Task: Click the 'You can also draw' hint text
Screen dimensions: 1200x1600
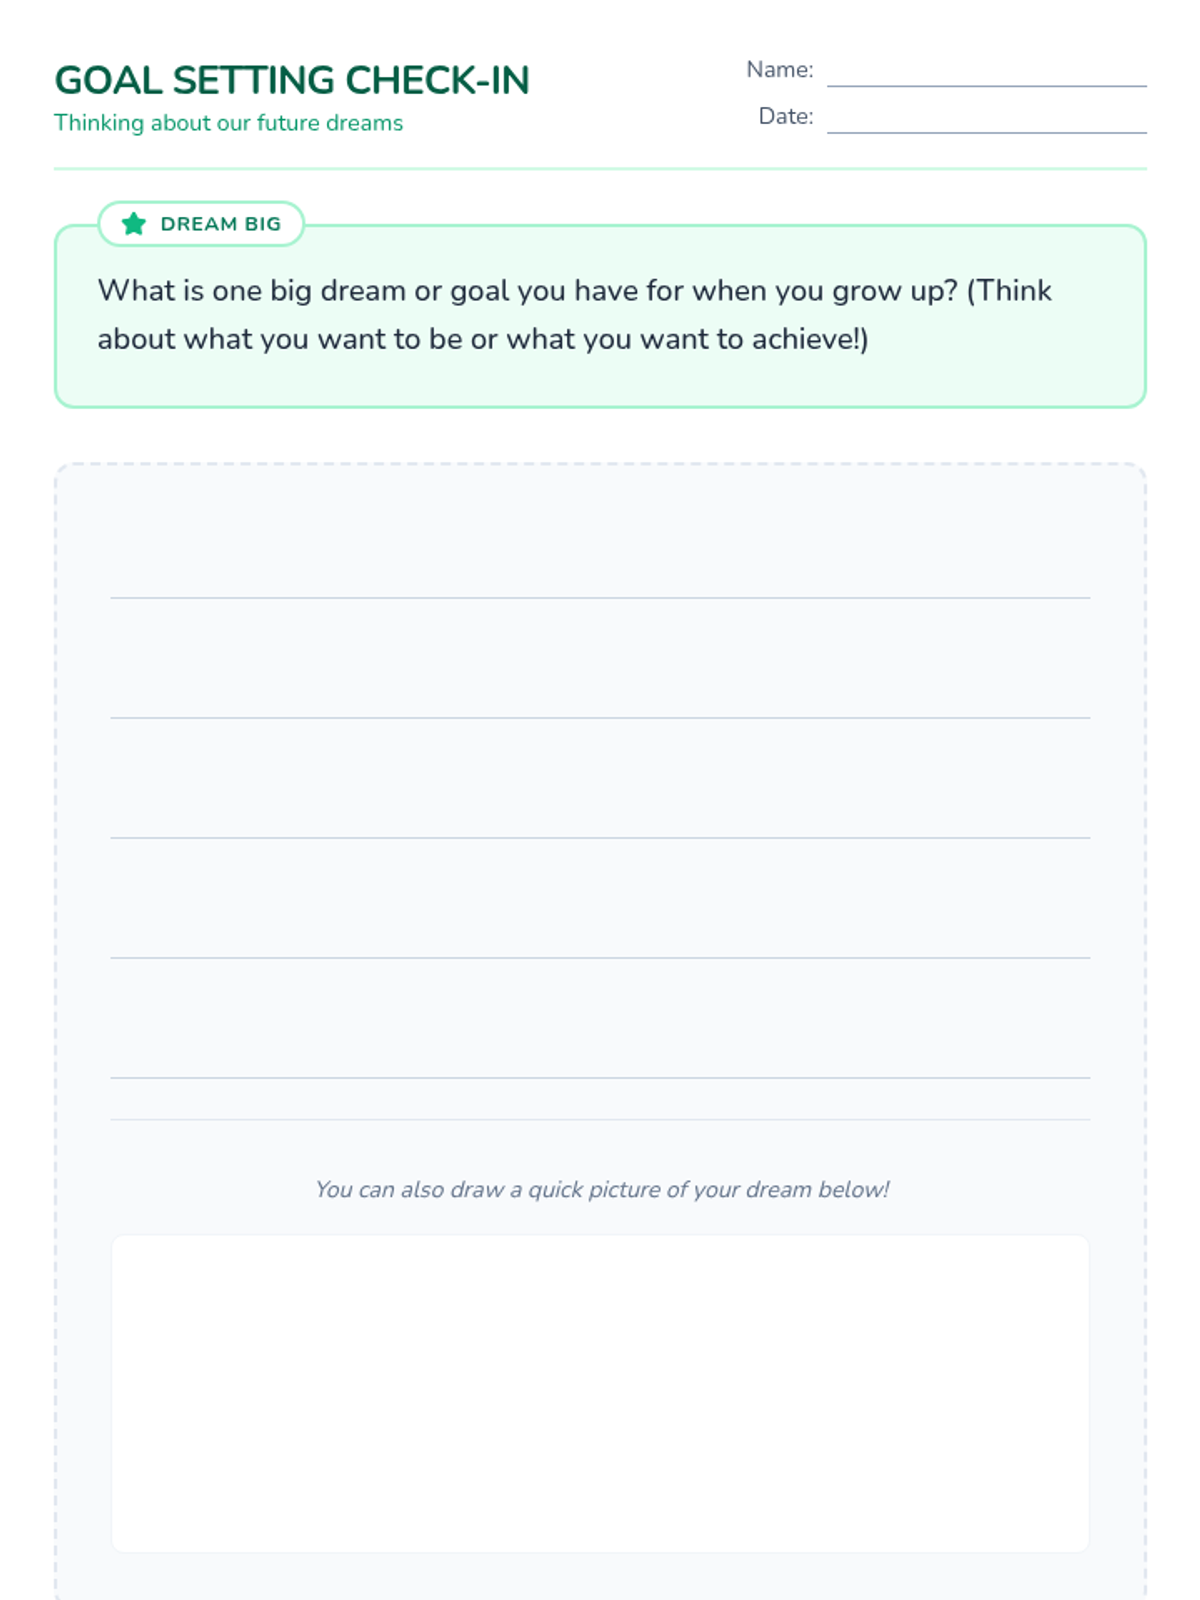Action: click(x=601, y=1189)
